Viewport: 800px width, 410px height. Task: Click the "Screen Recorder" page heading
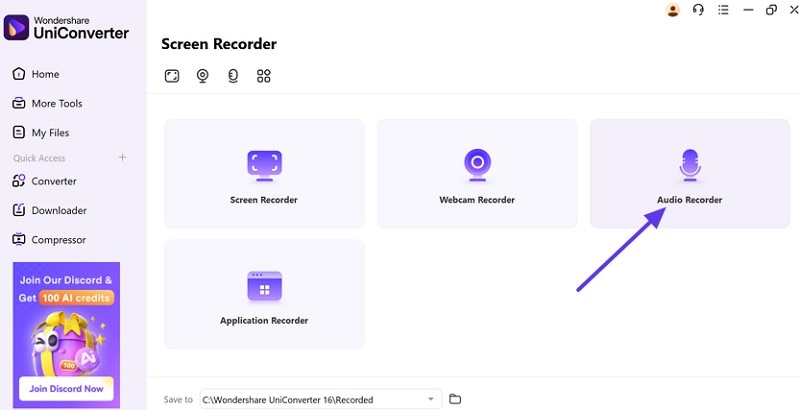[x=219, y=44]
